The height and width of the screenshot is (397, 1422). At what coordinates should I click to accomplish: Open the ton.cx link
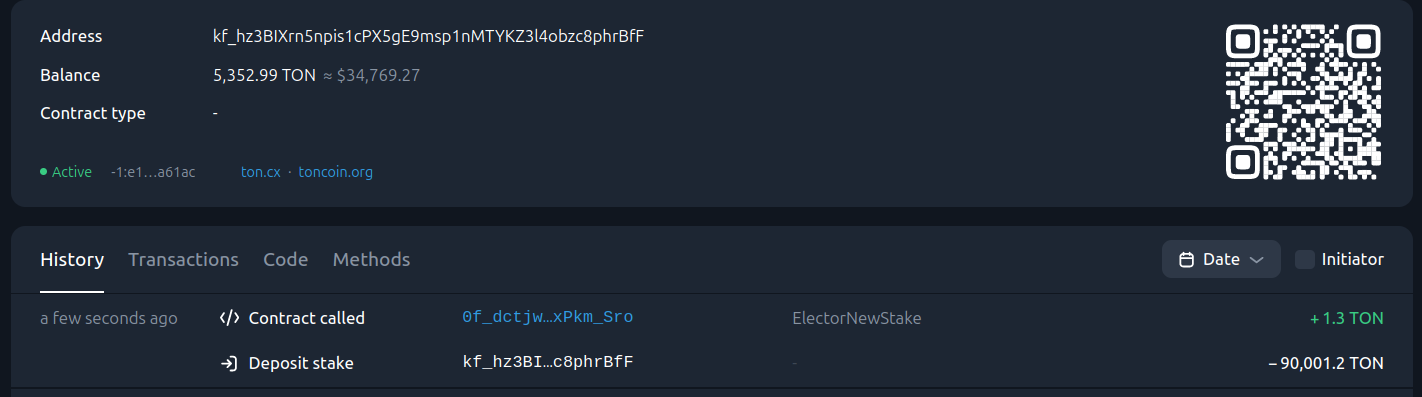pyautogui.click(x=260, y=172)
